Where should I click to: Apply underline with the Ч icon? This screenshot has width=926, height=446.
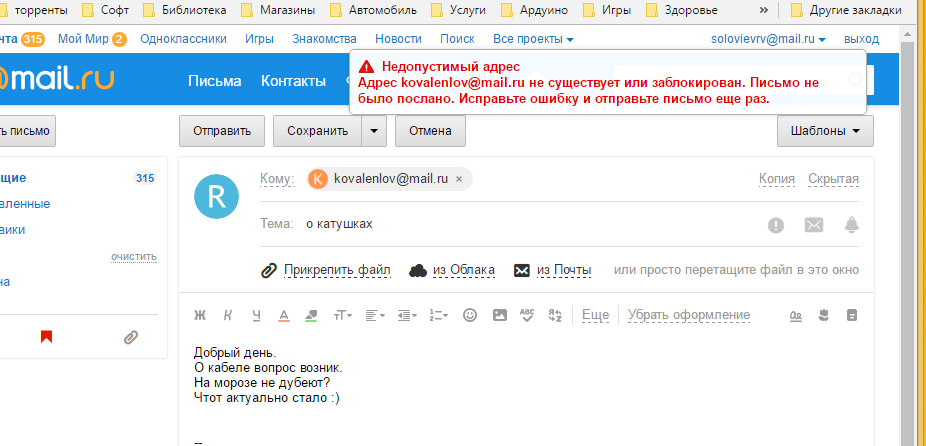coord(256,315)
